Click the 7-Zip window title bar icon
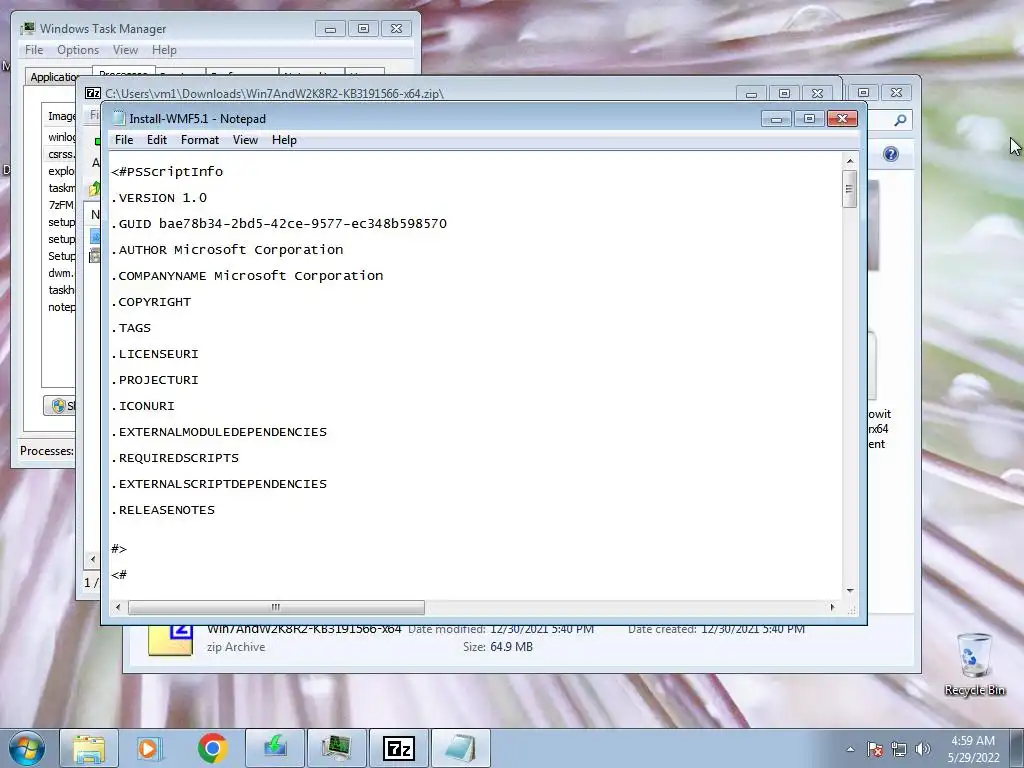The width and height of the screenshot is (1024, 768). (93, 93)
